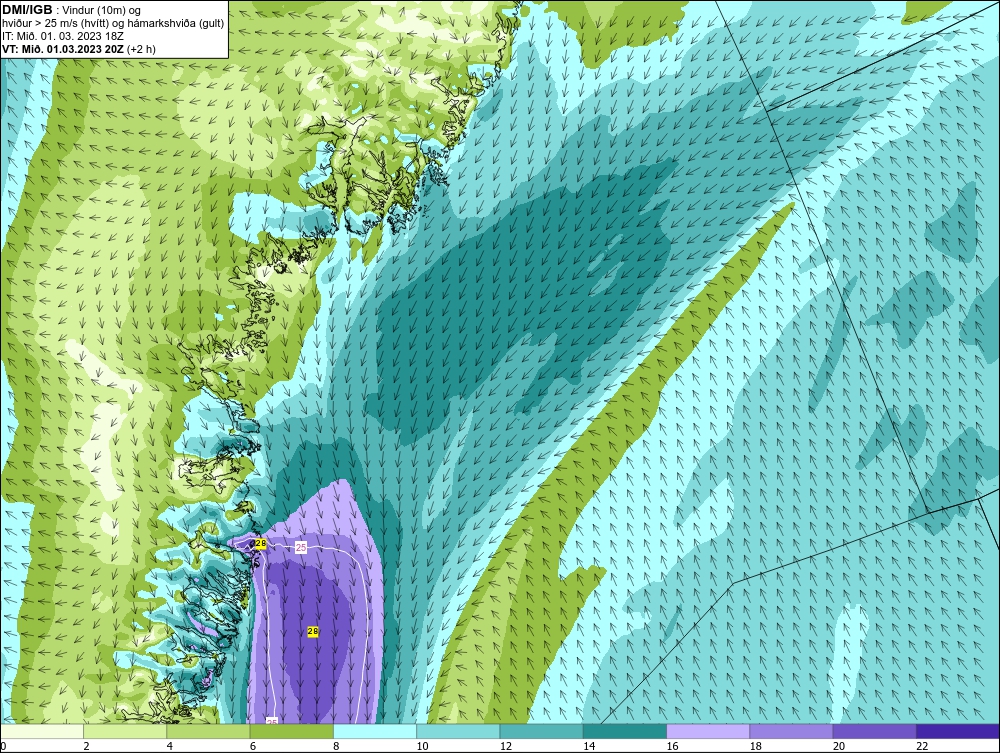The image size is (1000, 753).
Task: Pick the 4–6 m/s green legend swatch
Action: (208, 731)
